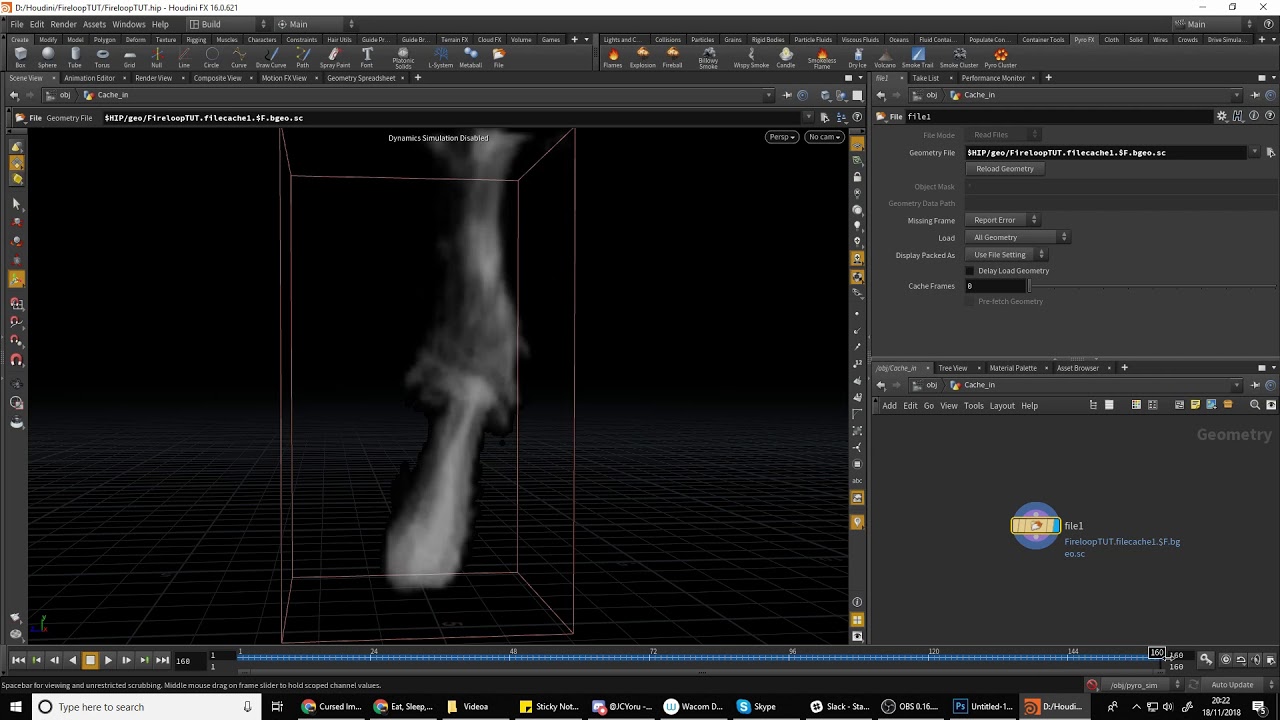Select the Tube shelf tool
1280x720 pixels.
pos(75,58)
